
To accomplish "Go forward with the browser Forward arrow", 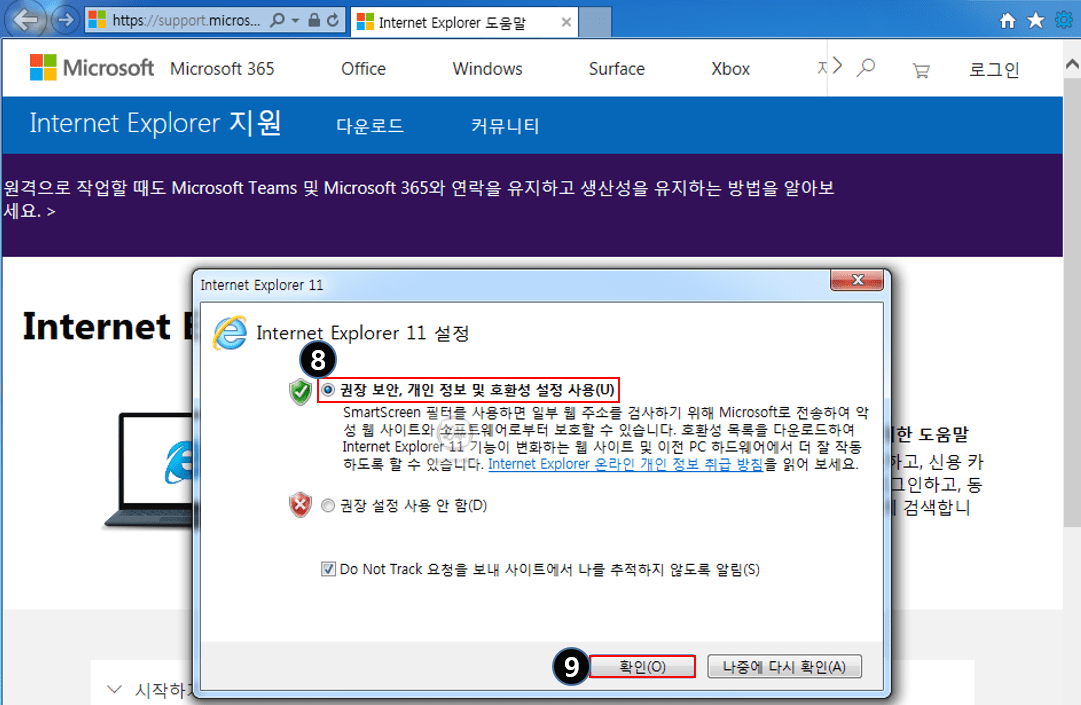I will point(65,20).
